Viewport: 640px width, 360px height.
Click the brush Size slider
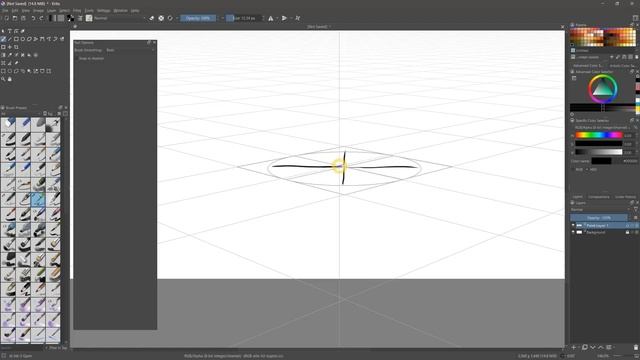pos(245,18)
